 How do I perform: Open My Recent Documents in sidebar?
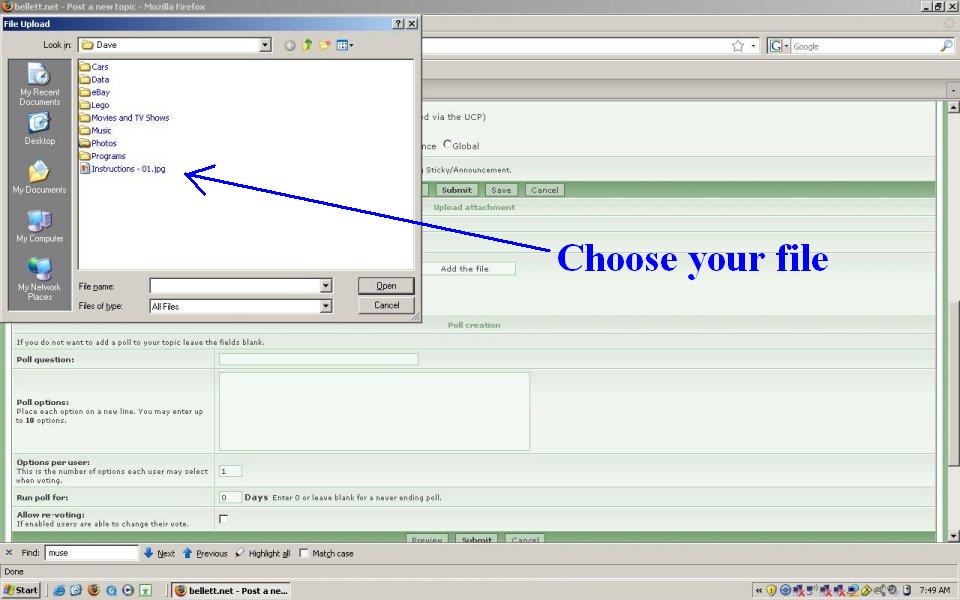[x=40, y=82]
